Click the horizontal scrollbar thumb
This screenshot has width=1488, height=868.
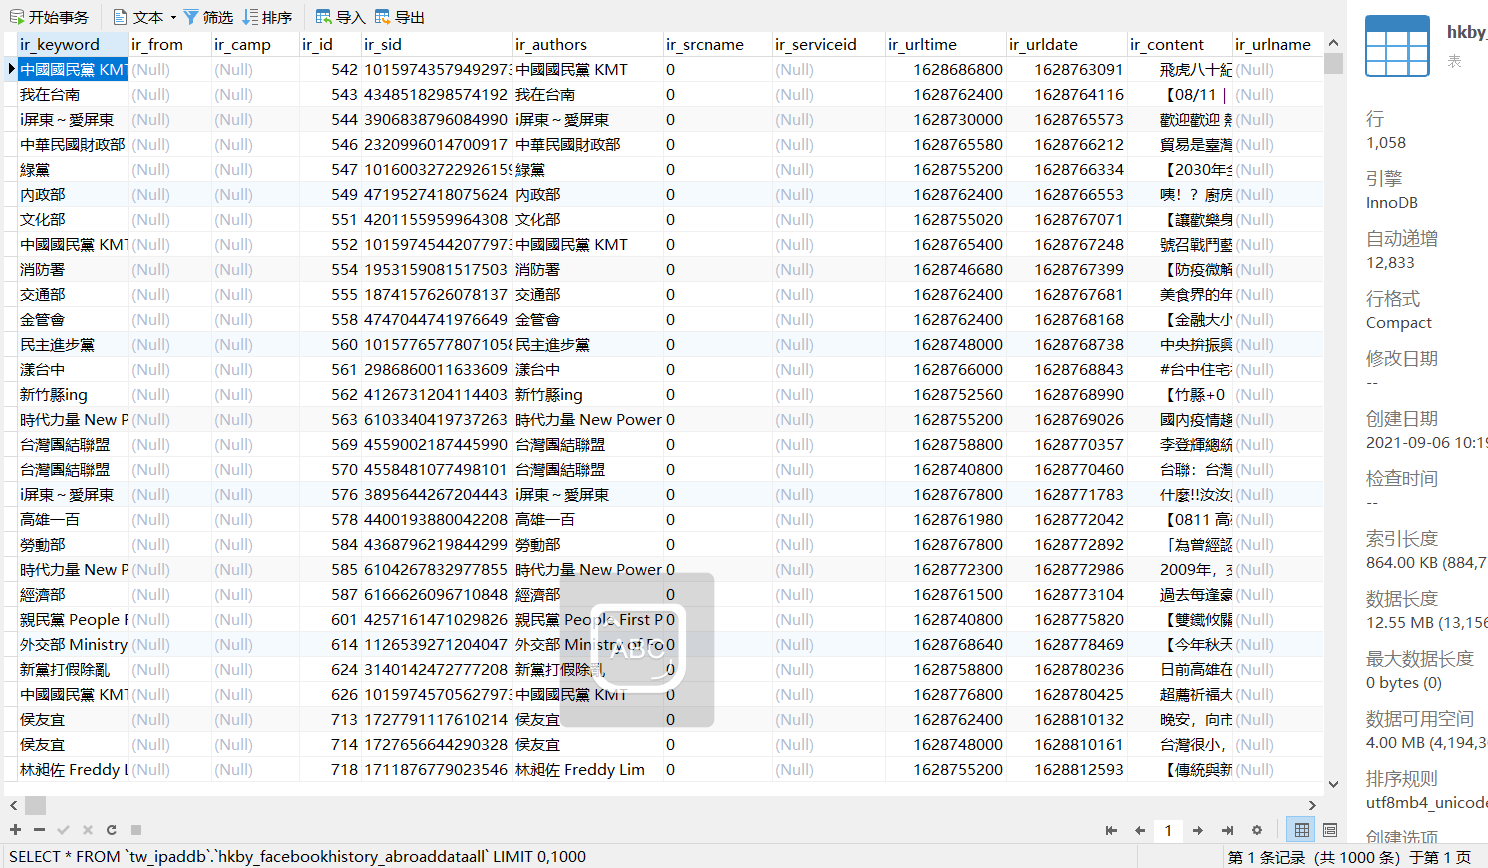(x=35, y=805)
